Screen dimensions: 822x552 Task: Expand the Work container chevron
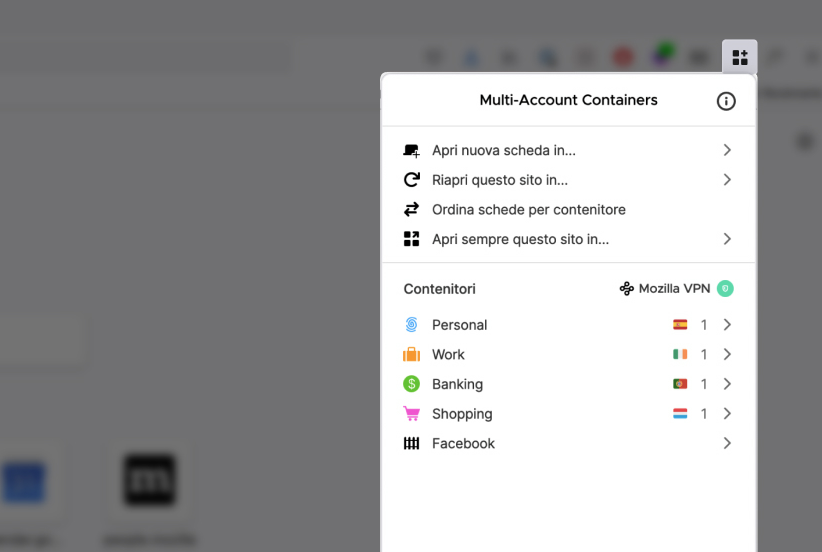727,354
